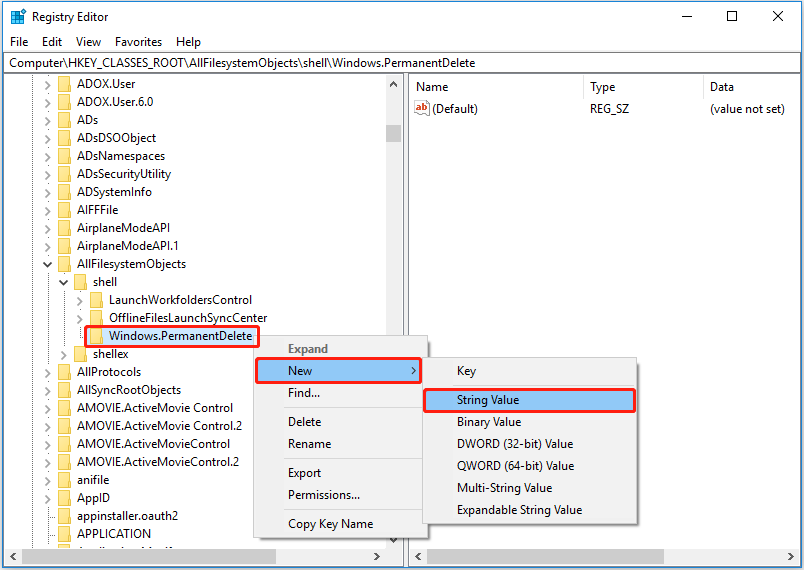Expand the LaunchWorkfoldersControl key

79,300
